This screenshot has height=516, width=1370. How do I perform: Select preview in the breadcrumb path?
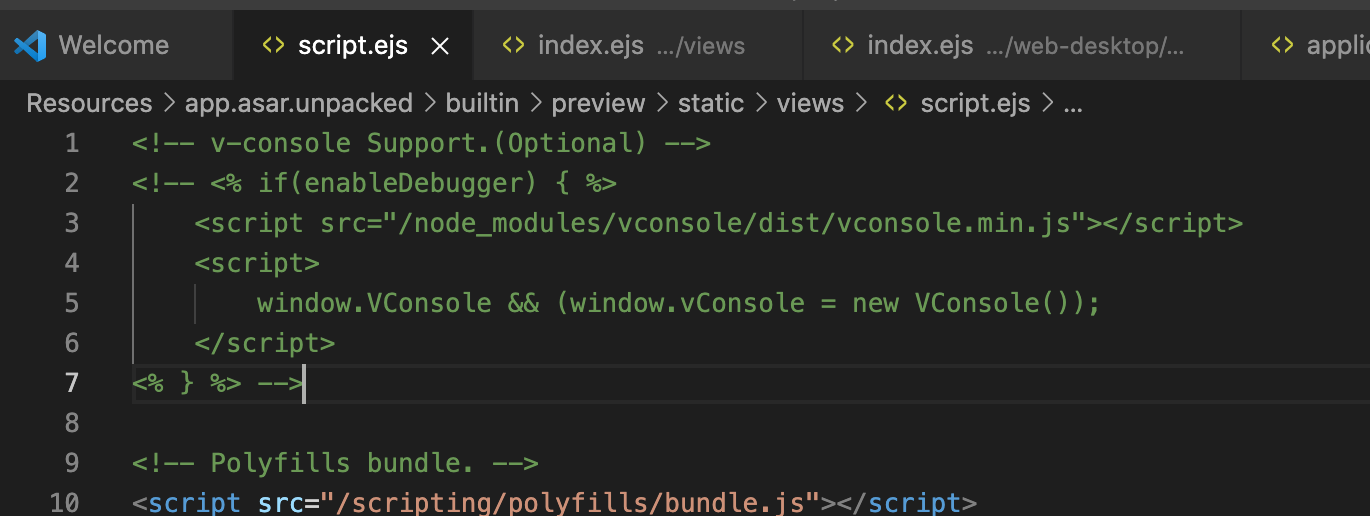[598, 103]
